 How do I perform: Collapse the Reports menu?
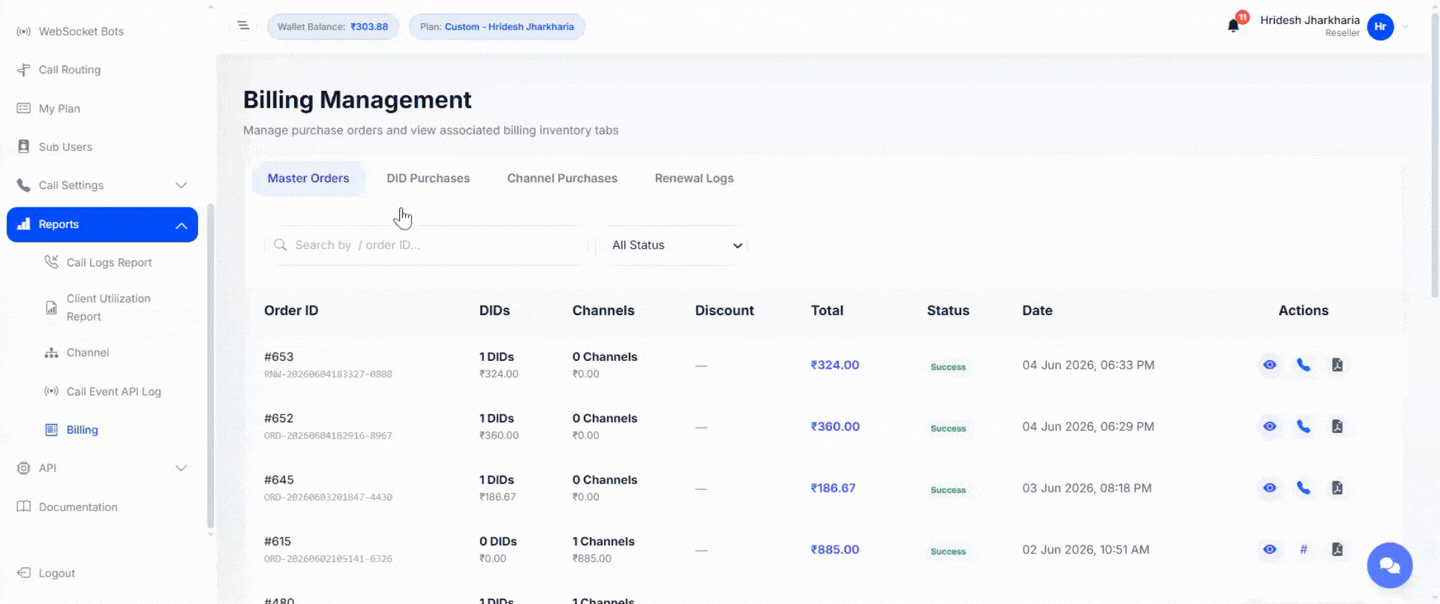[x=102, y=224]
